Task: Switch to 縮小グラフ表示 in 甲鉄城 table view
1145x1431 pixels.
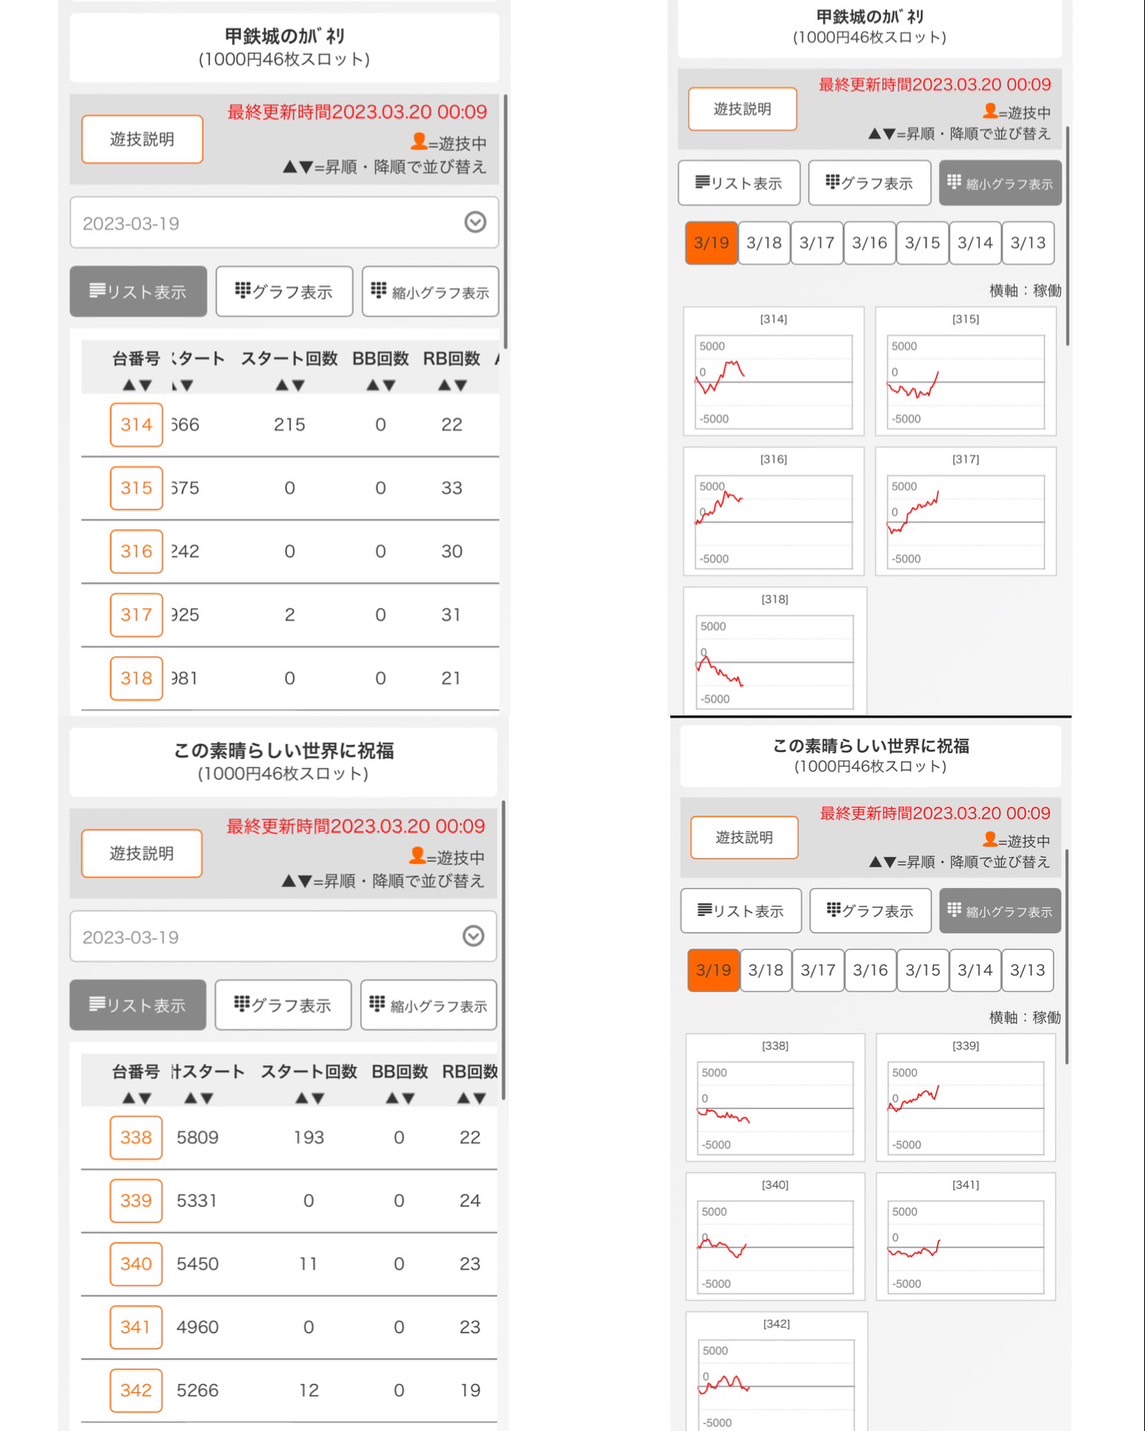Action: point(430,291)
